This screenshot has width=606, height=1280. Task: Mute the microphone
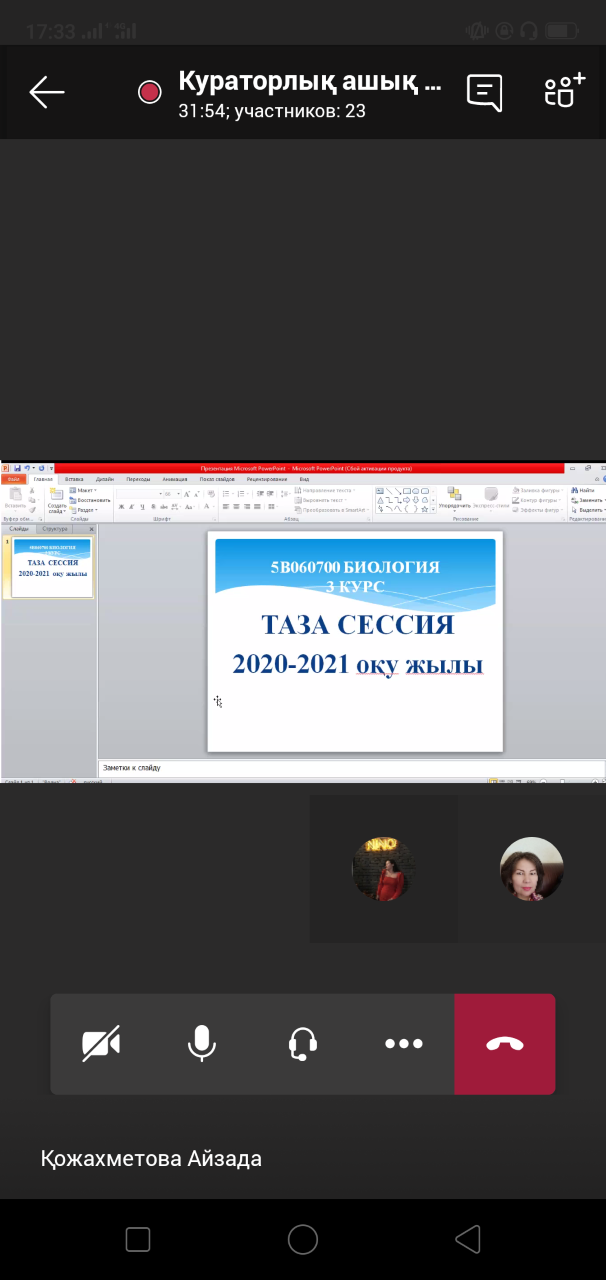point(202,1044)
